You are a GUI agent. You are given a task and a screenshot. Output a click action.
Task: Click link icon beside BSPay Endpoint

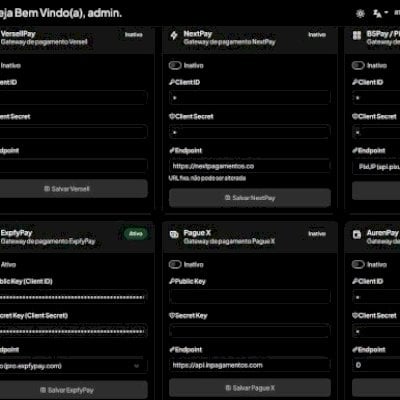coord(355,151)
